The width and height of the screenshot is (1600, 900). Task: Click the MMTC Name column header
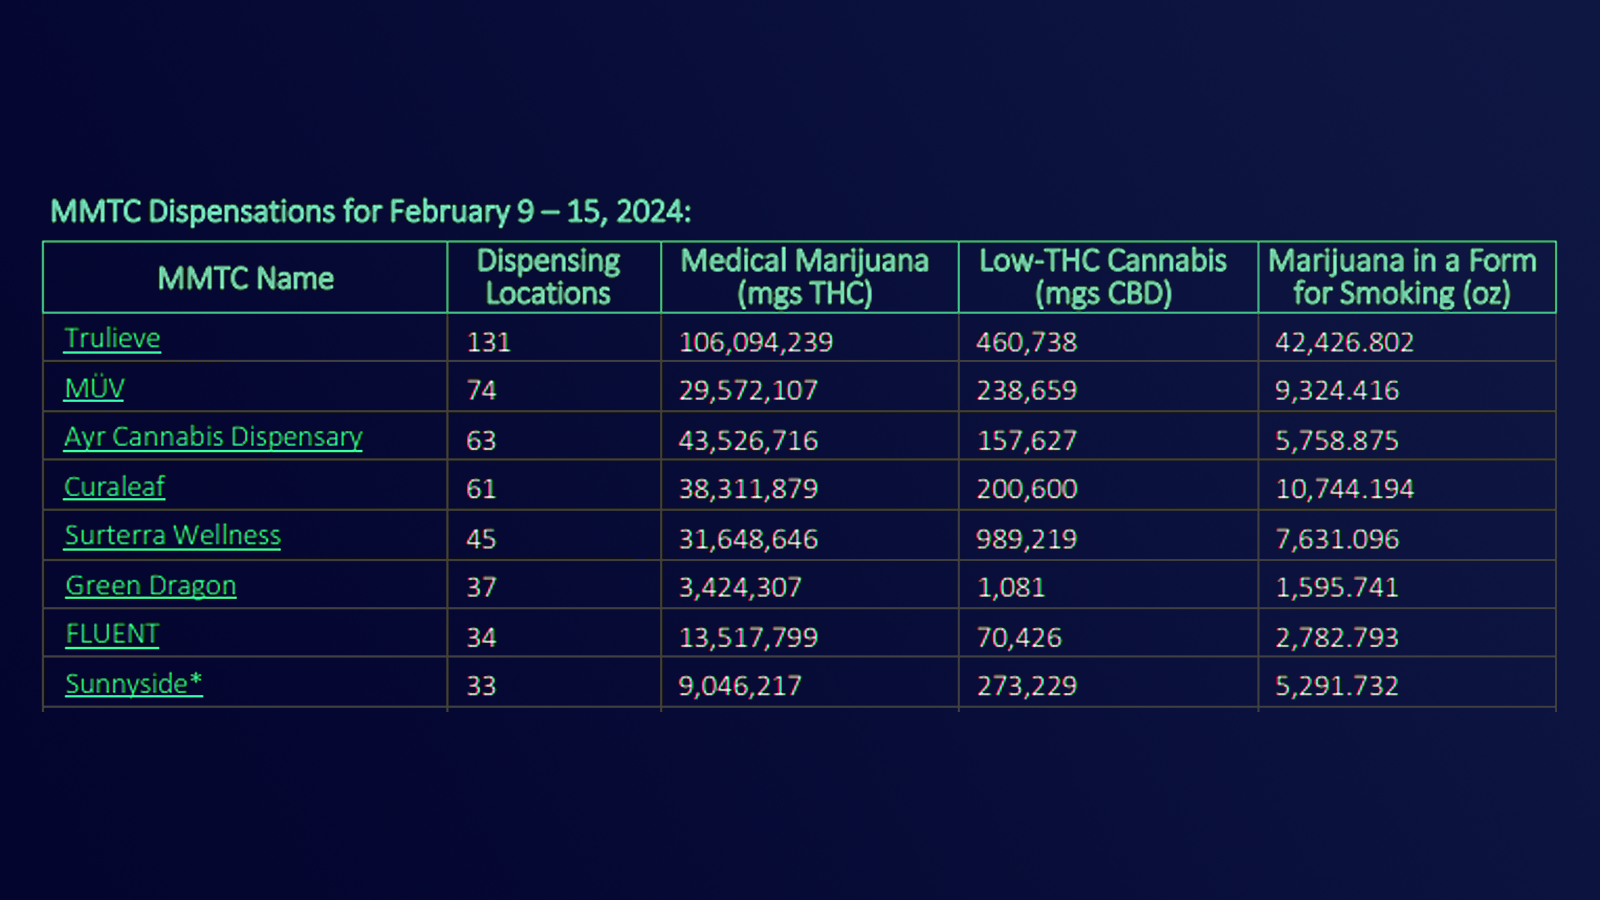(x=245, y=278)
